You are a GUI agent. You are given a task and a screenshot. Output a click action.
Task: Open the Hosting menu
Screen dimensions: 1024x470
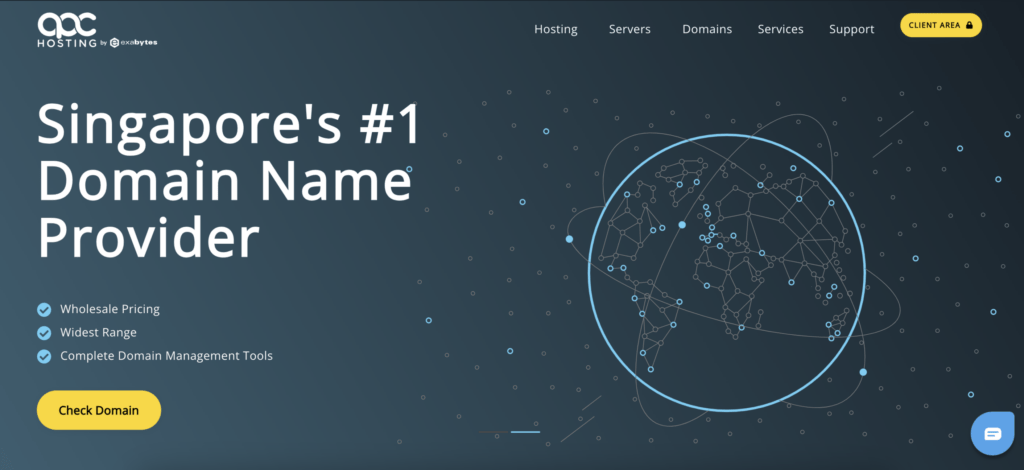(556, 29)
